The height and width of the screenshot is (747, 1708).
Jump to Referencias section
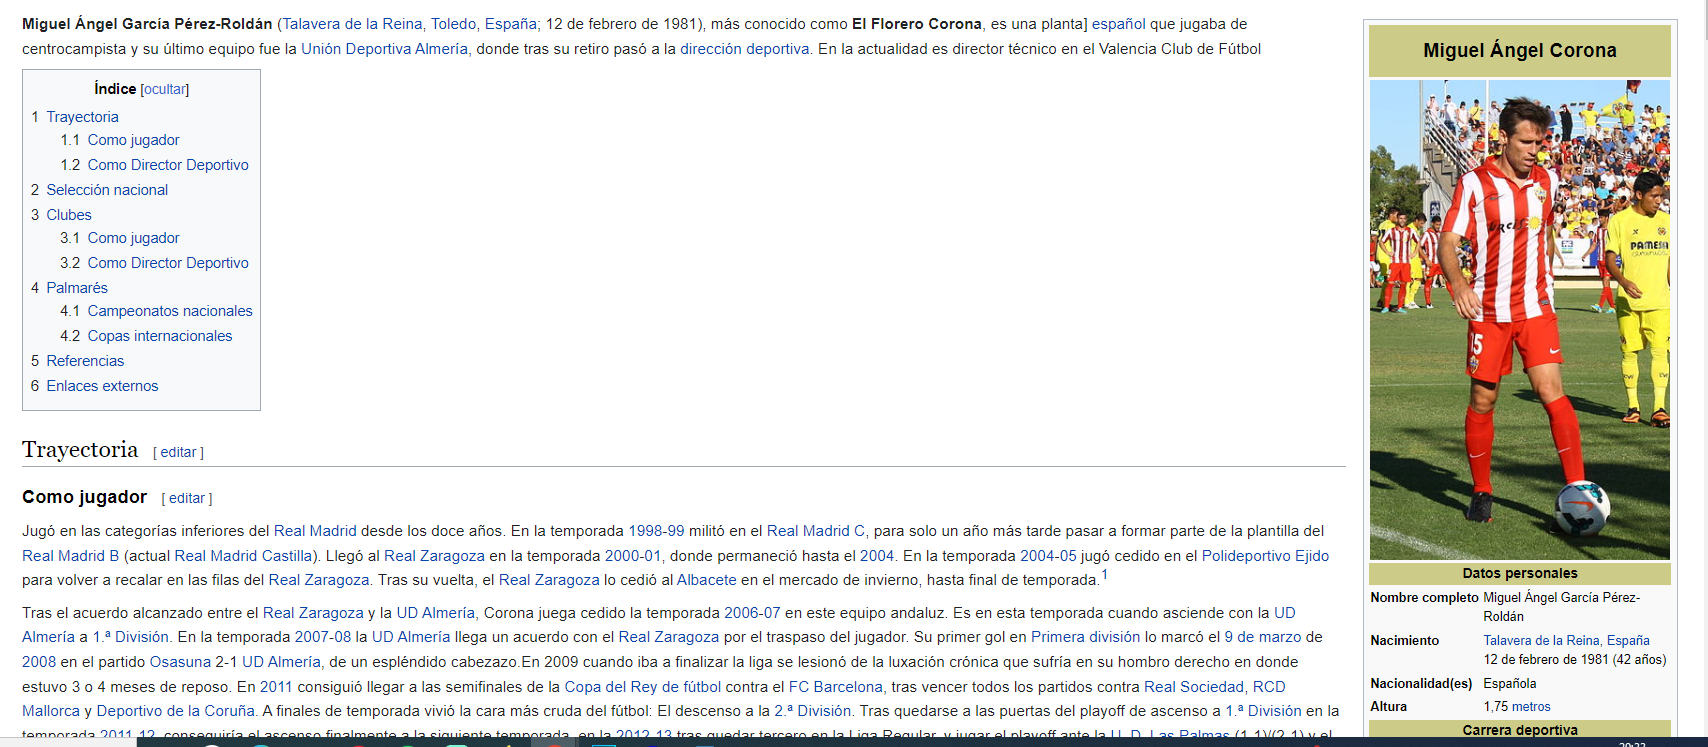click(x=85, y=361)
